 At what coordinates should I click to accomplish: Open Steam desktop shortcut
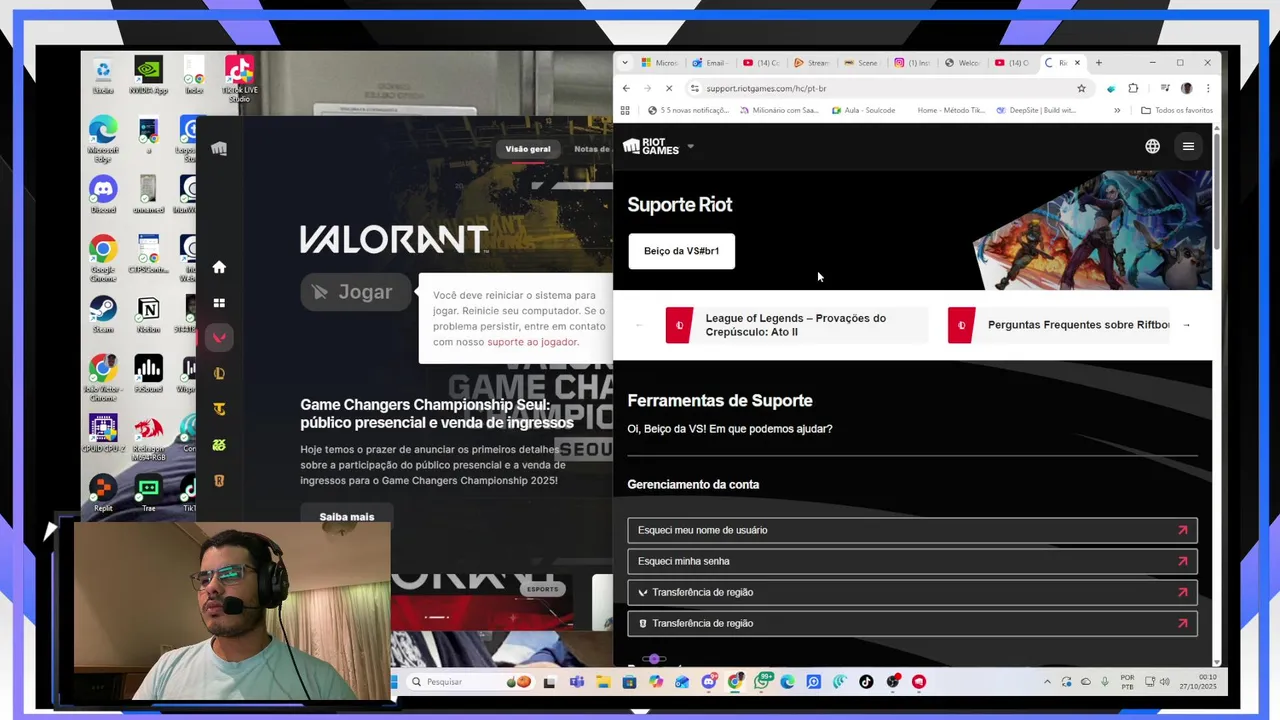pos(103,314)
